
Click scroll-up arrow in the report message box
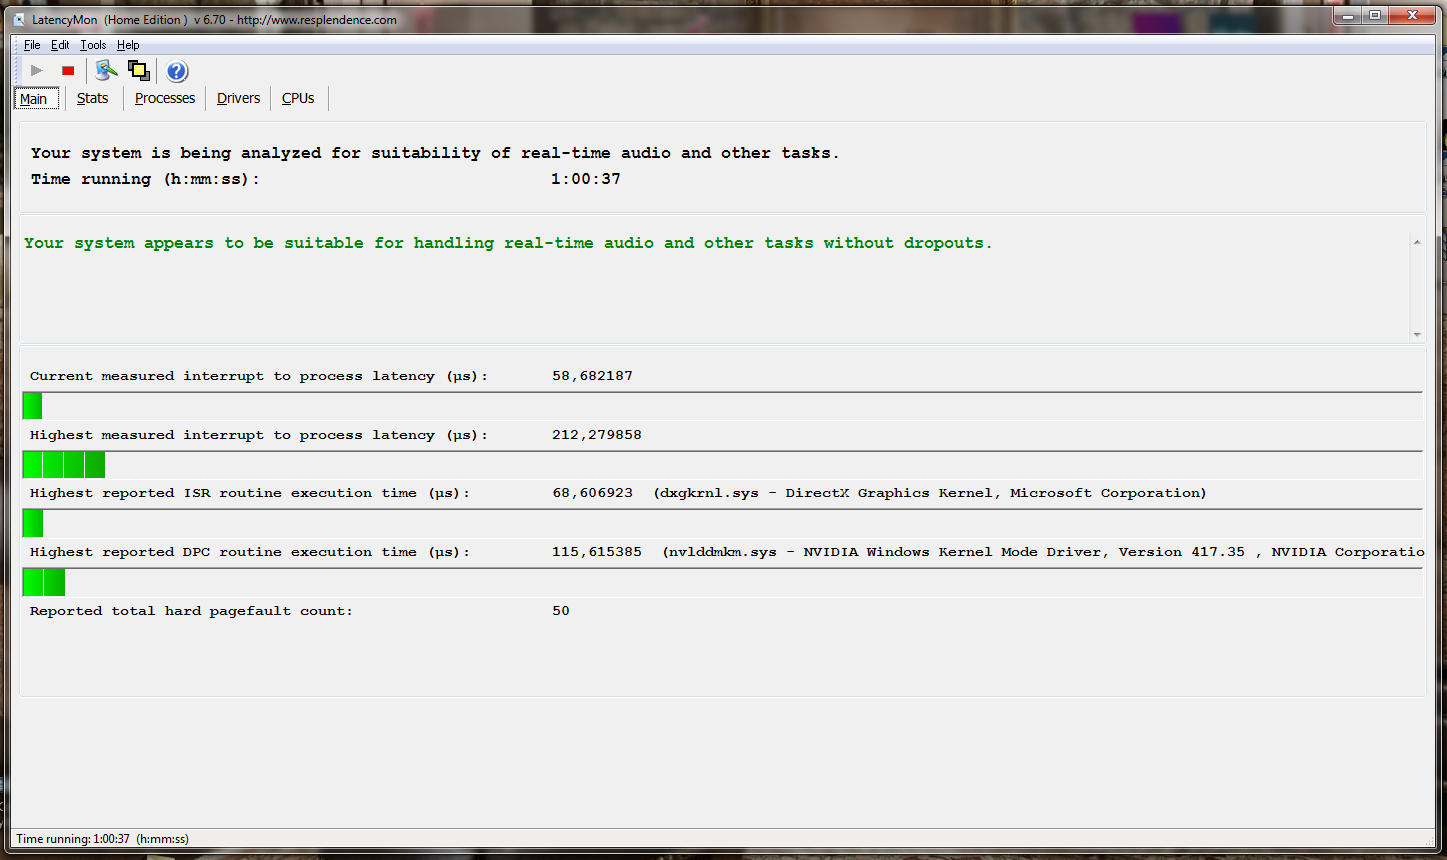click(x=1416, y=242)
